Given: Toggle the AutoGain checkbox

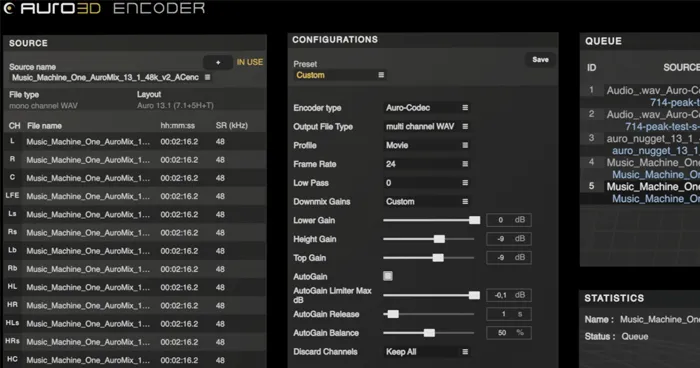Looking at the screenshot, I should pyautogui.click(x=388, y=276).
